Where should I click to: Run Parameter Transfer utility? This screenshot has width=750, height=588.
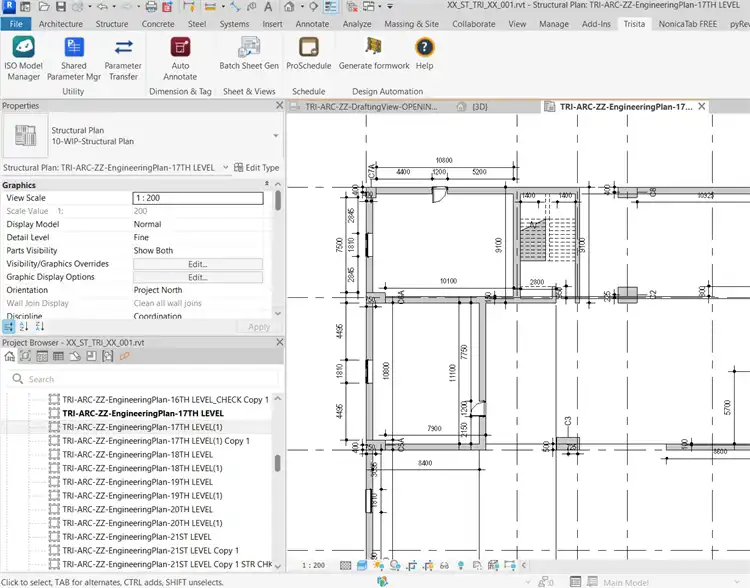click(x=123, y=58)
